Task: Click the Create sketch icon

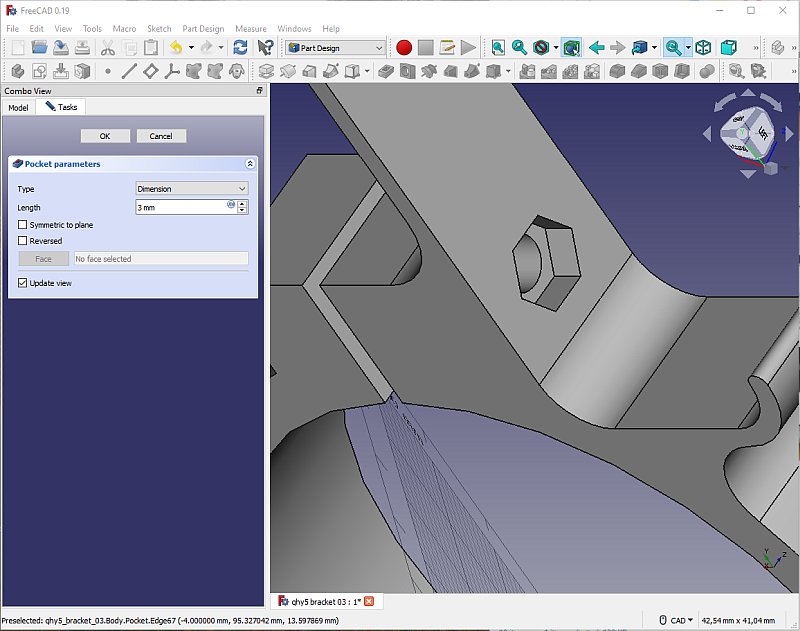Action: (x=39, y=71)
